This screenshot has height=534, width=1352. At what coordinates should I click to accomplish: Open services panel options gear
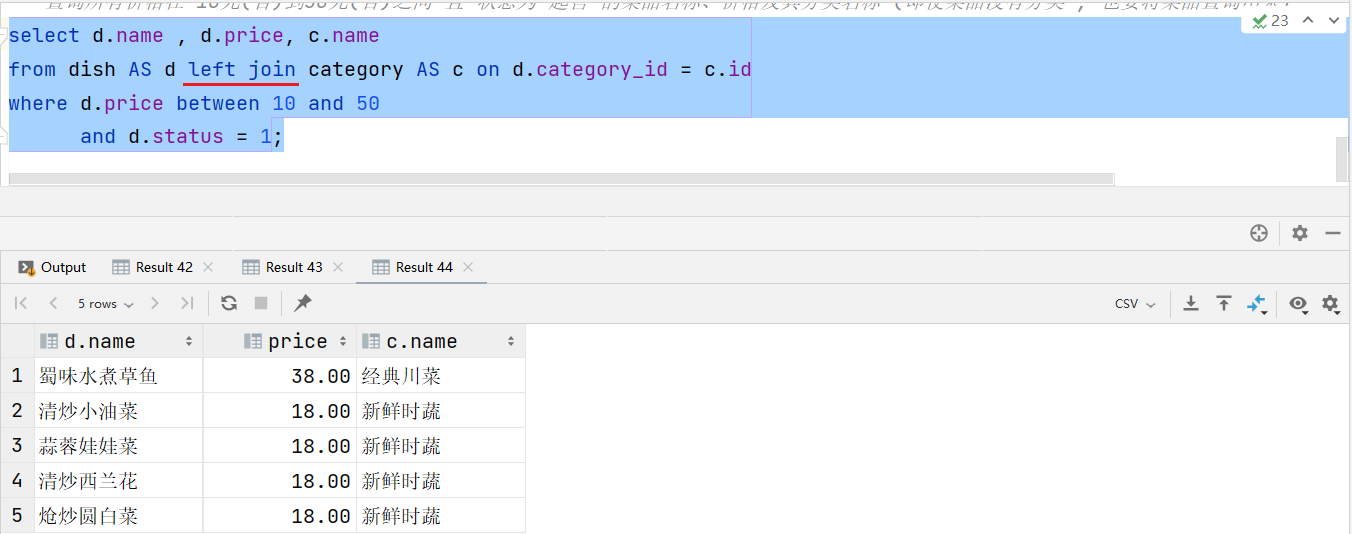click(1300, 233)
